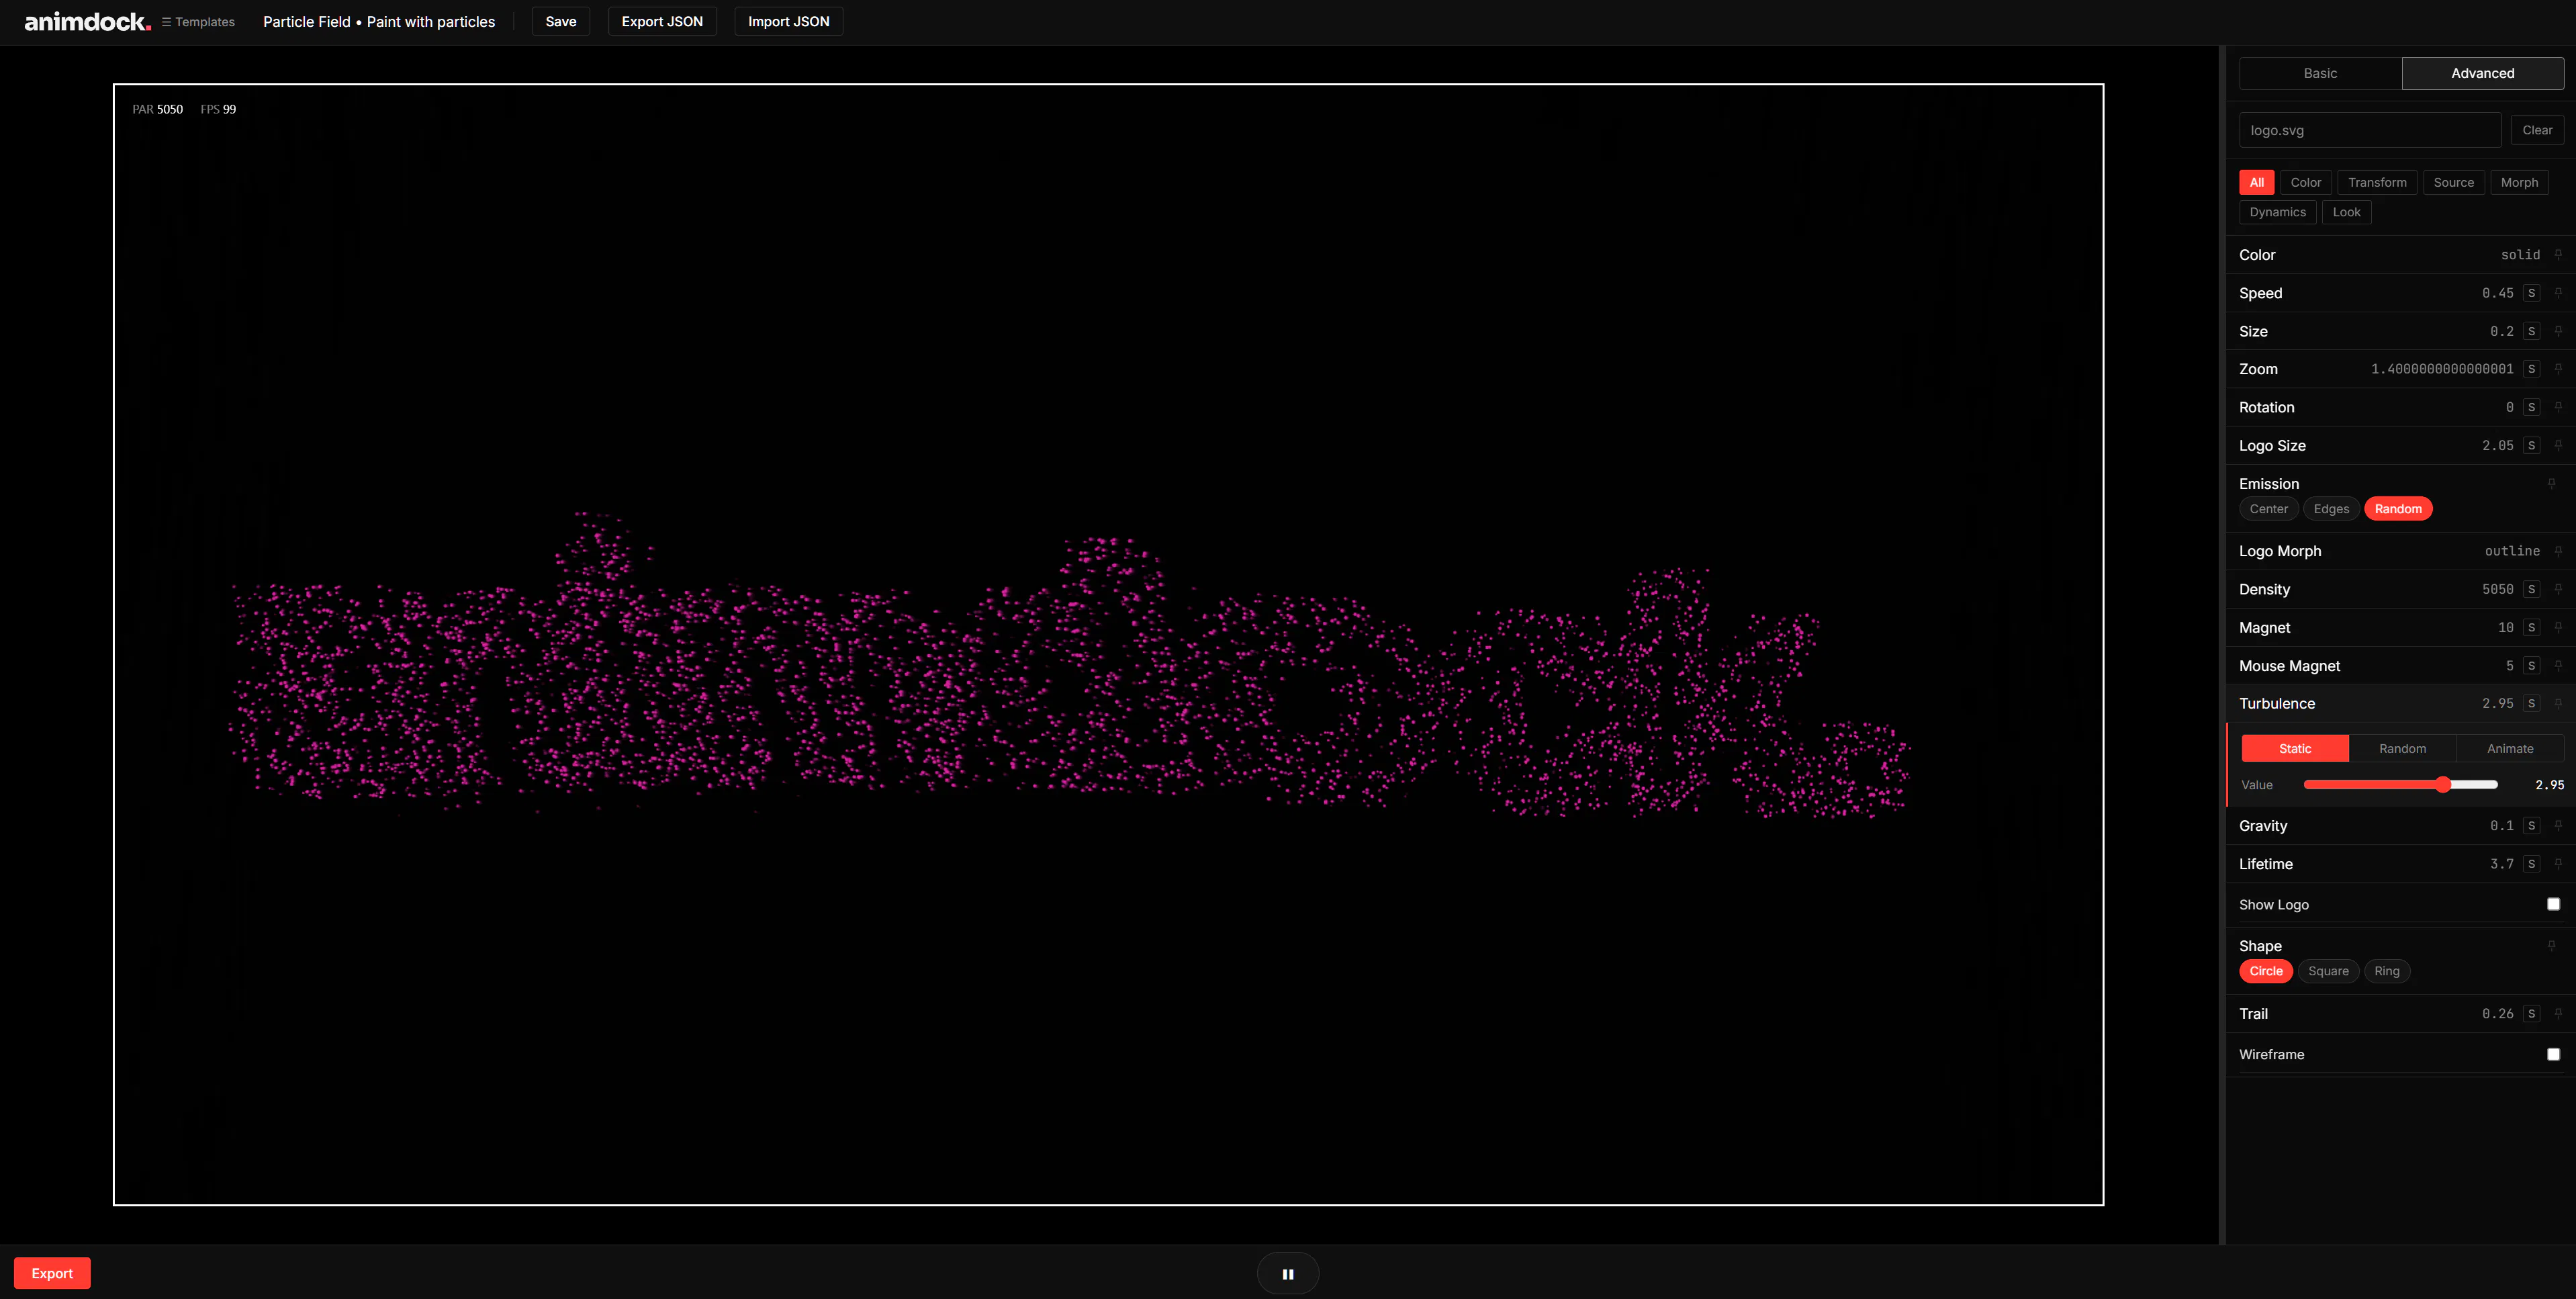The image size is (2576, 1299).
Task: Set Emission to Random
Action: pos(2398,509)
